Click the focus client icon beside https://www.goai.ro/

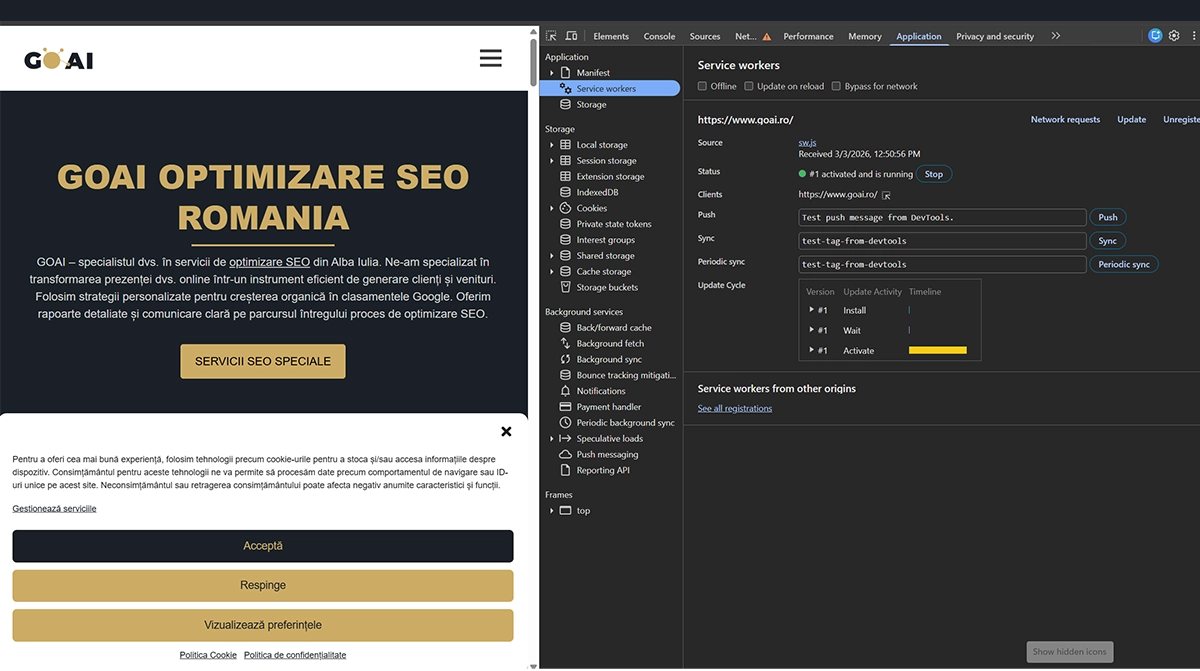(x=886, y=195)
